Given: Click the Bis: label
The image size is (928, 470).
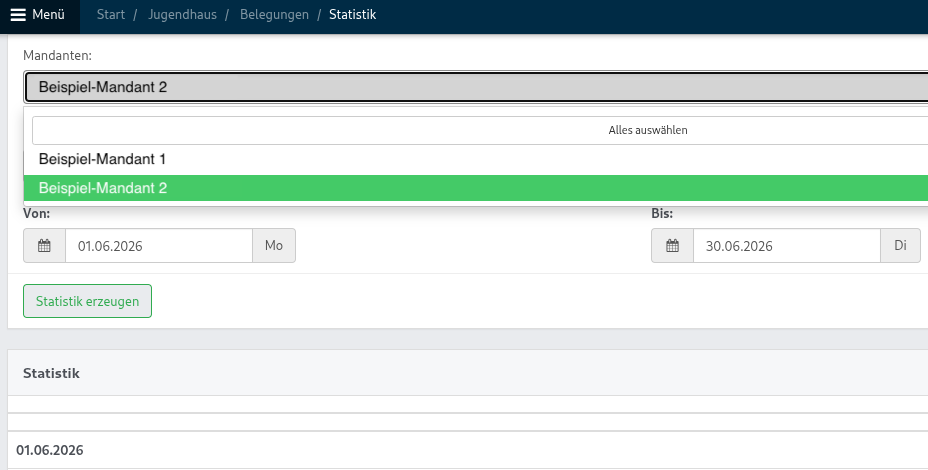Looking at the screenshot, I should 662,214.
